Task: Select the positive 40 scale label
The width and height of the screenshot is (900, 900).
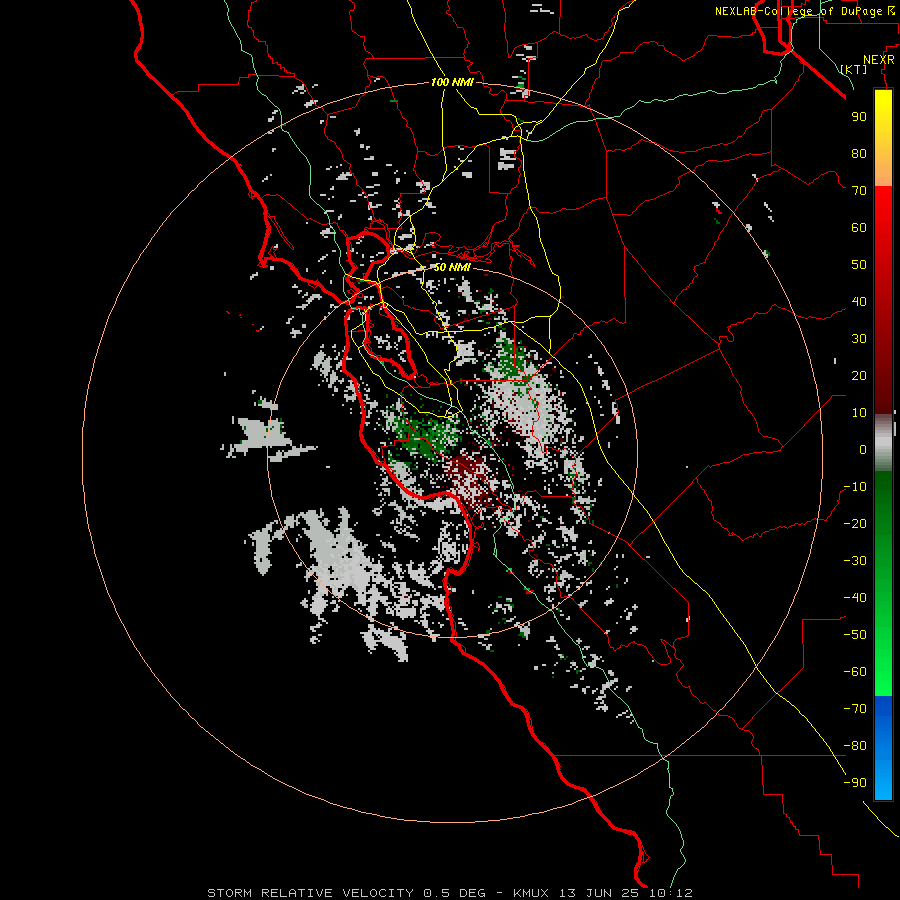Action: [859, 301]
